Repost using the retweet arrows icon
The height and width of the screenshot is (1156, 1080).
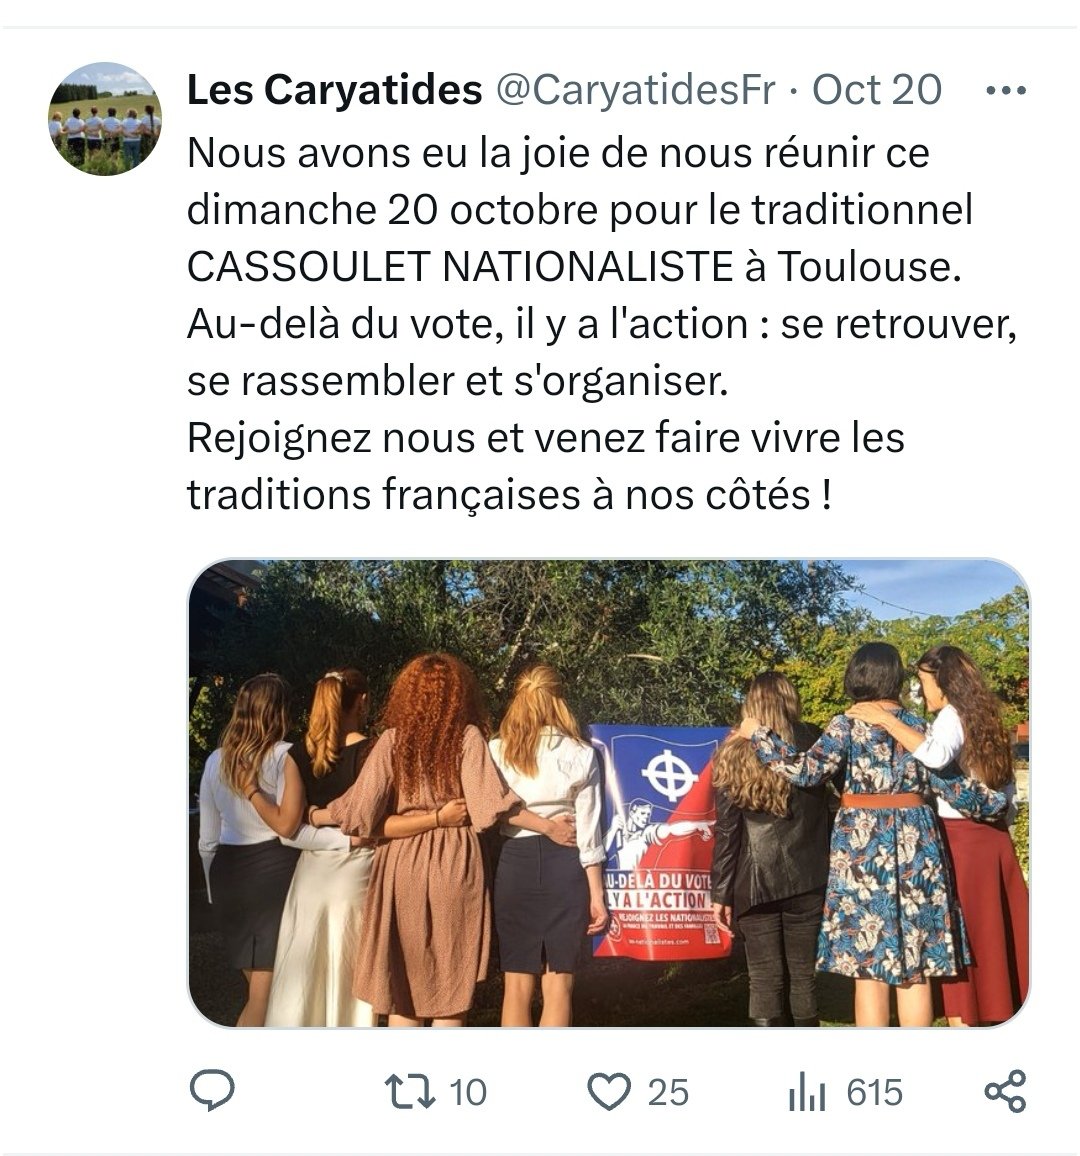click(410, 1092)
